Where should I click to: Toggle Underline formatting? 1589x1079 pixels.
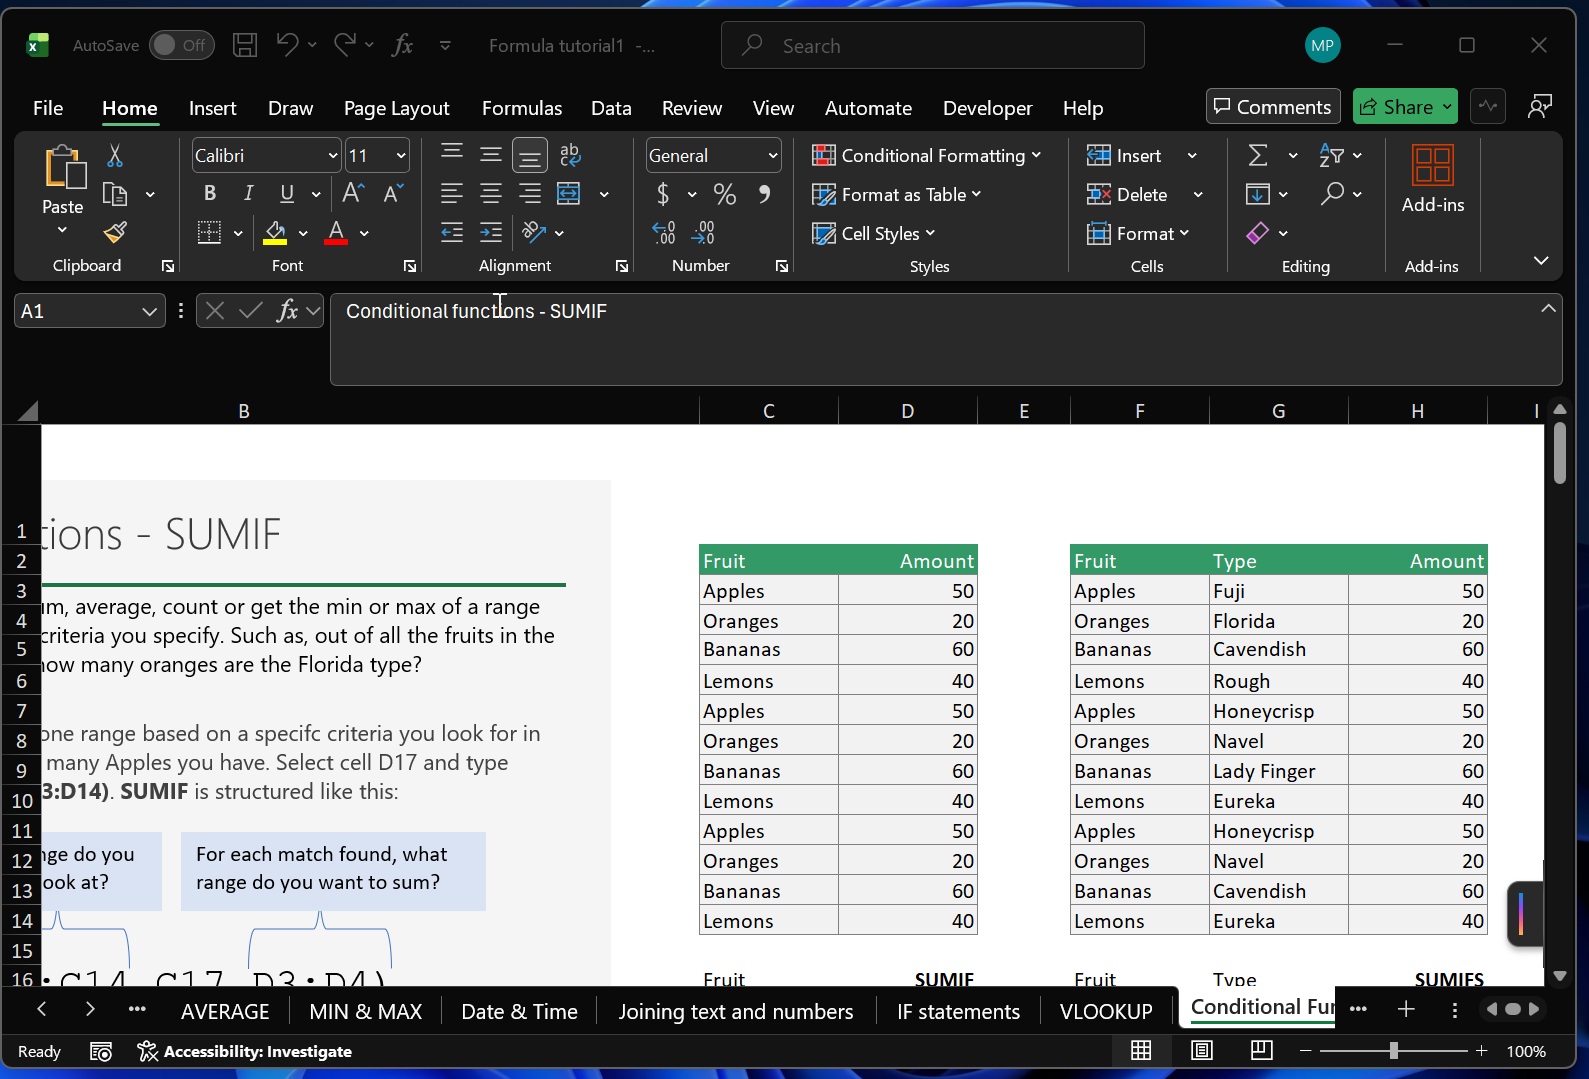pos(287,193)
